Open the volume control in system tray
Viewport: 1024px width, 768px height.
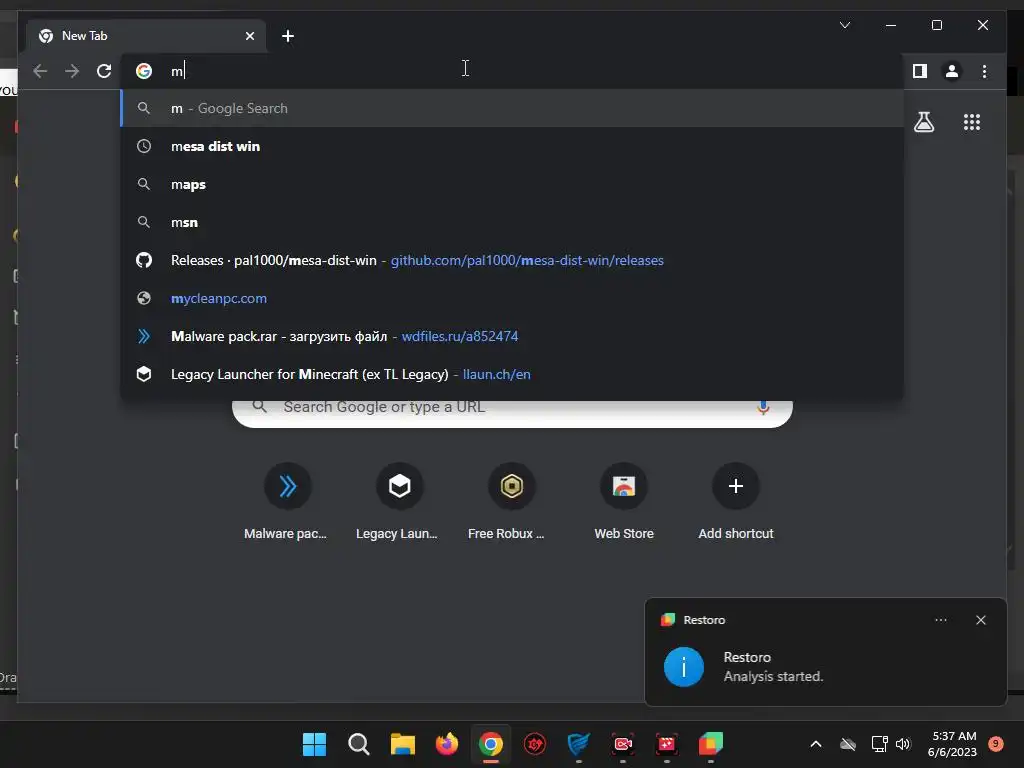[x=903, y=744]
